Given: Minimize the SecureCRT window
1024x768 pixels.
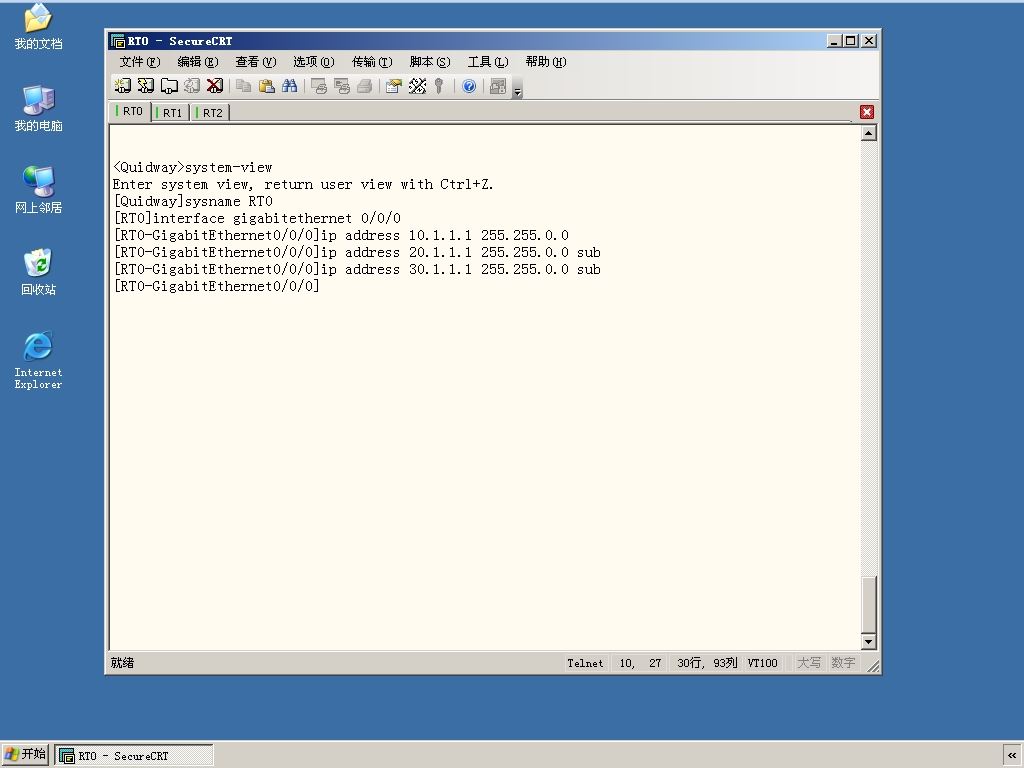Looking at the screenshot, I should pyautogui.click(x=834, y=40).
